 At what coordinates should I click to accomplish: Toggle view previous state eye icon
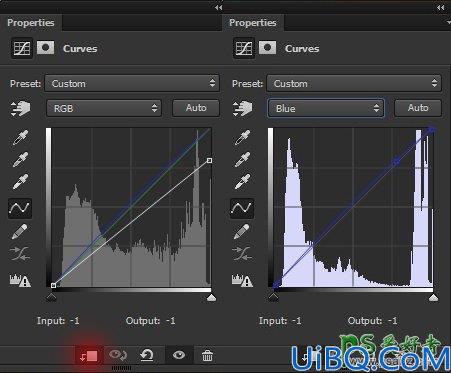118,355
